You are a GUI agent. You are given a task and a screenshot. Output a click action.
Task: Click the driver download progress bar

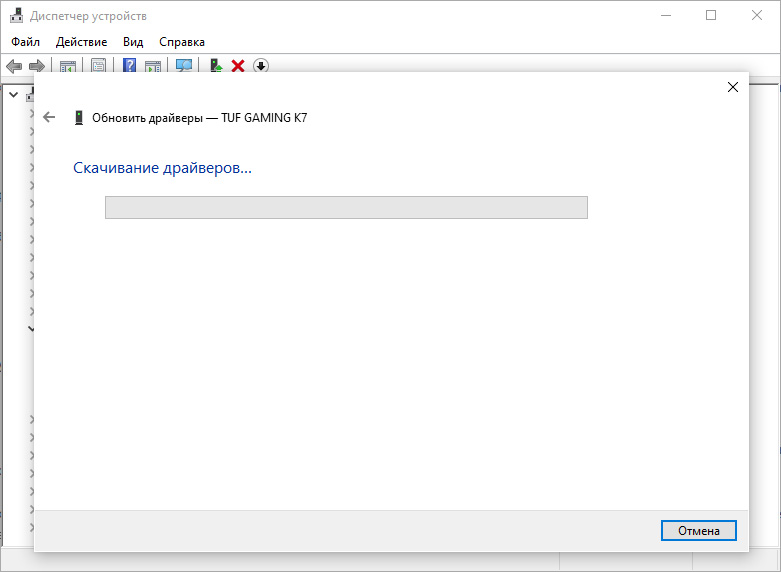pos(346,207)
